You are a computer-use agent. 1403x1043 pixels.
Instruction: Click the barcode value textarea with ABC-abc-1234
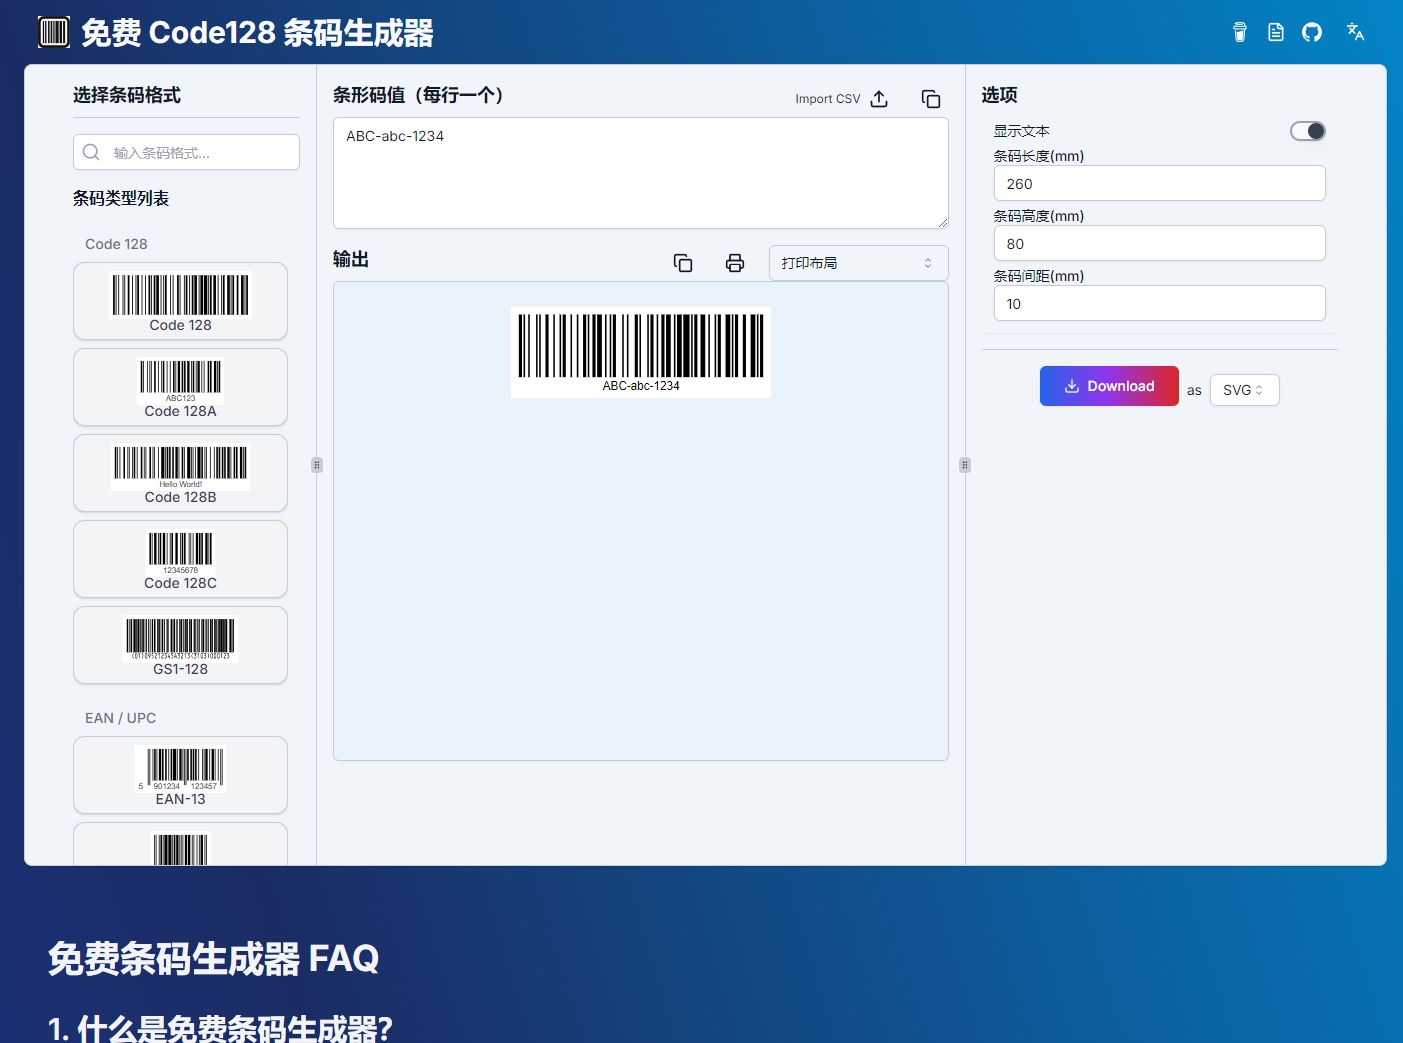click(640, 173)
